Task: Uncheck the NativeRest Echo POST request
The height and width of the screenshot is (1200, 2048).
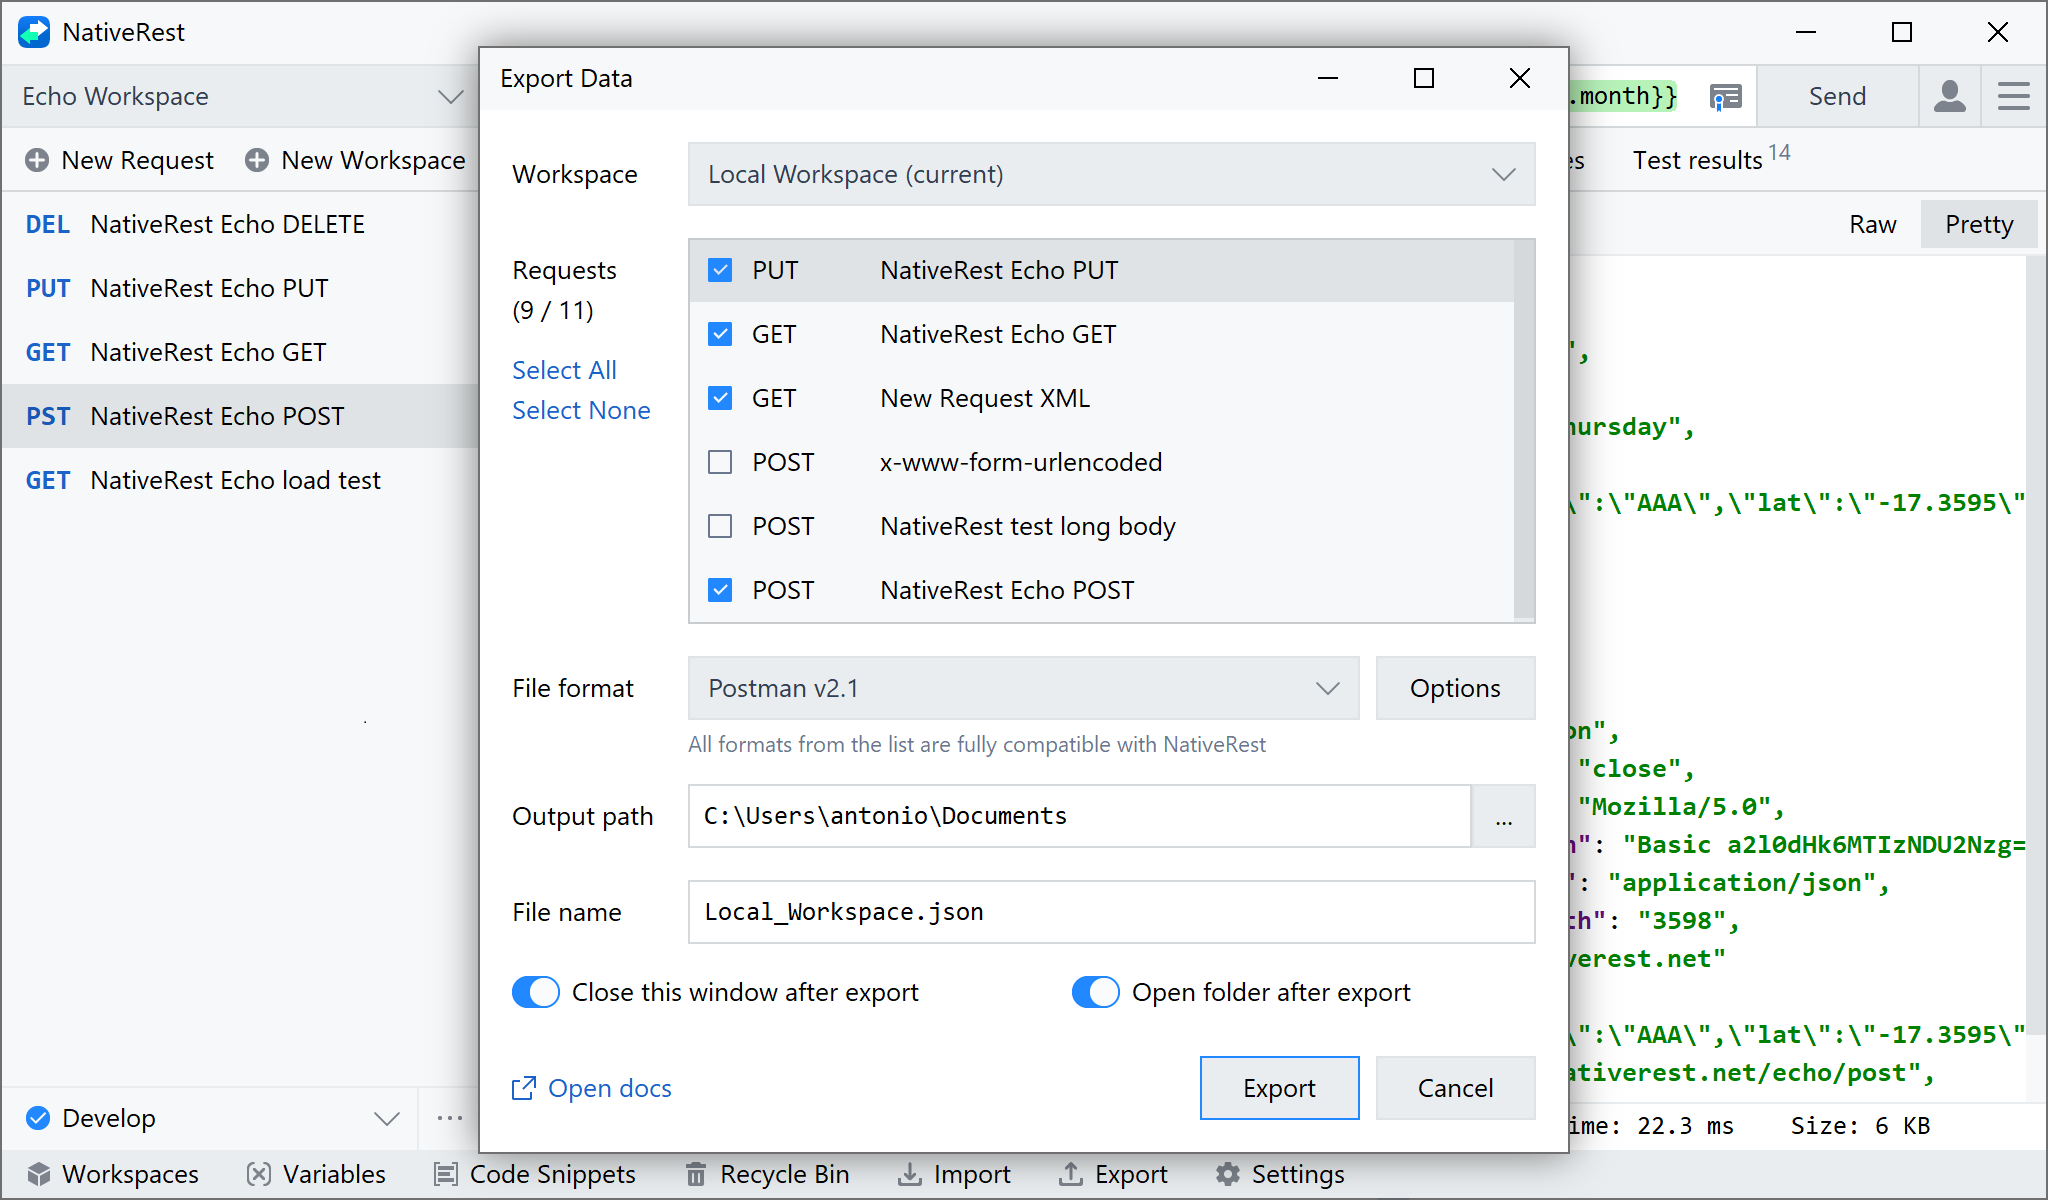Action: point(720,590)
